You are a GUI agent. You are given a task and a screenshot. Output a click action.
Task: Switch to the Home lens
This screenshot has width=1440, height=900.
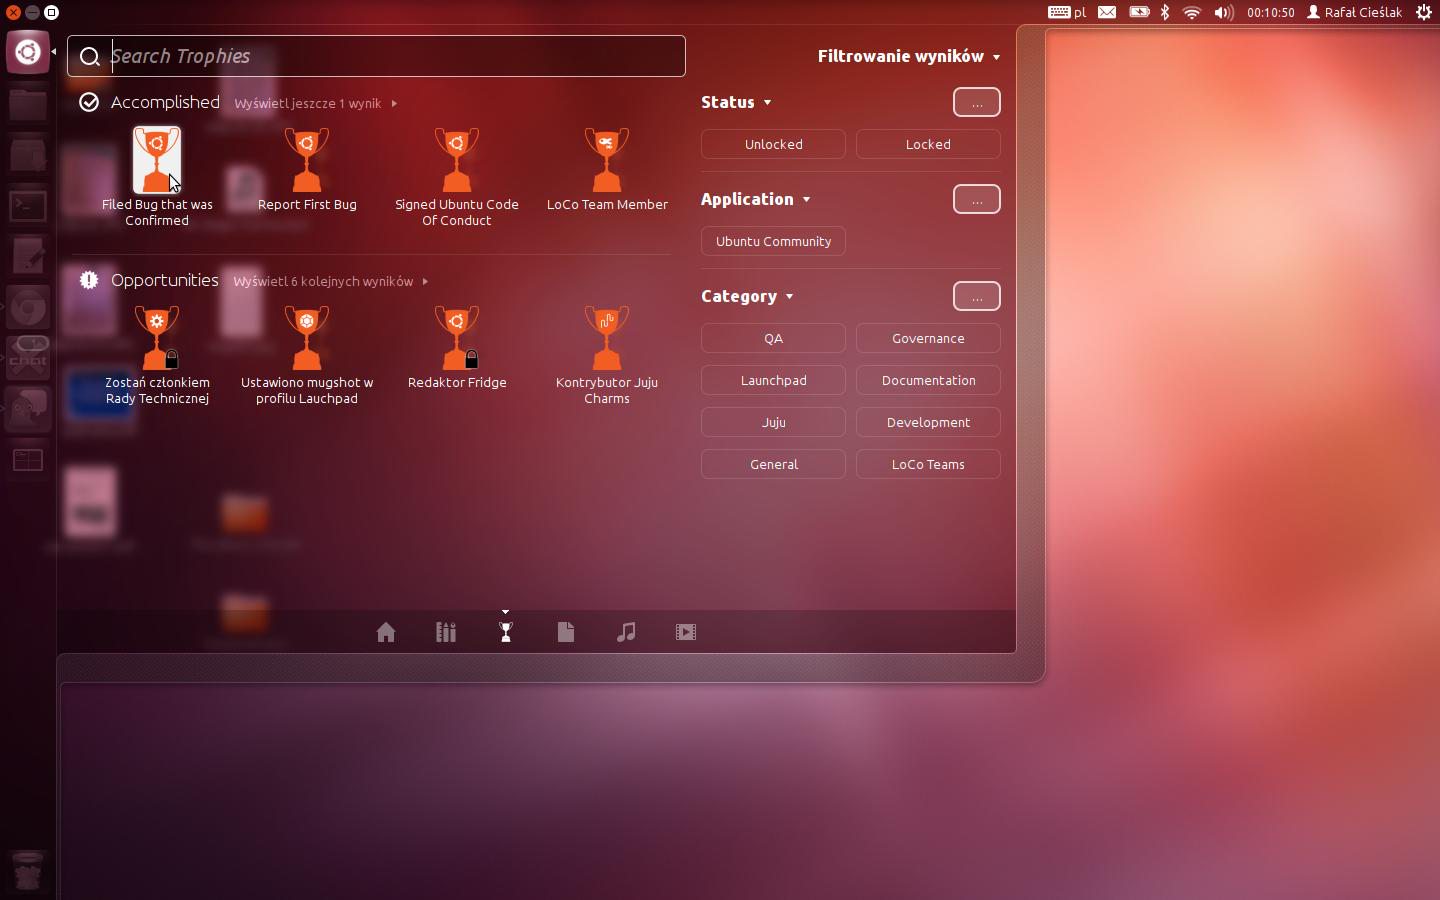point(386,632)
